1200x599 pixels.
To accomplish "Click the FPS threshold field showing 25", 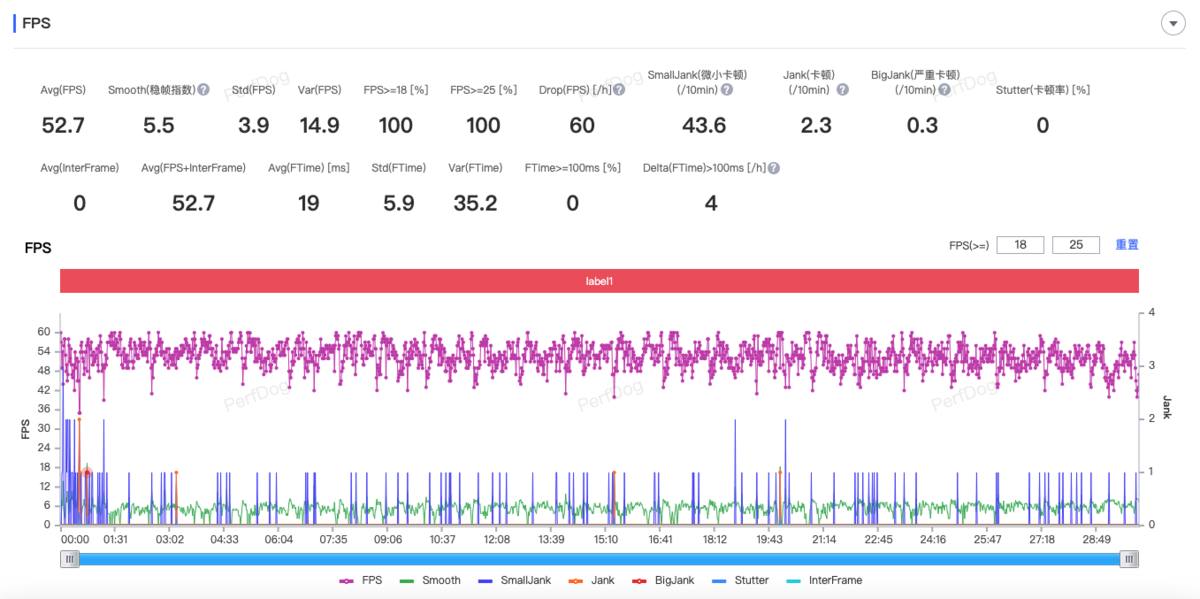I will pos(1076,245).
